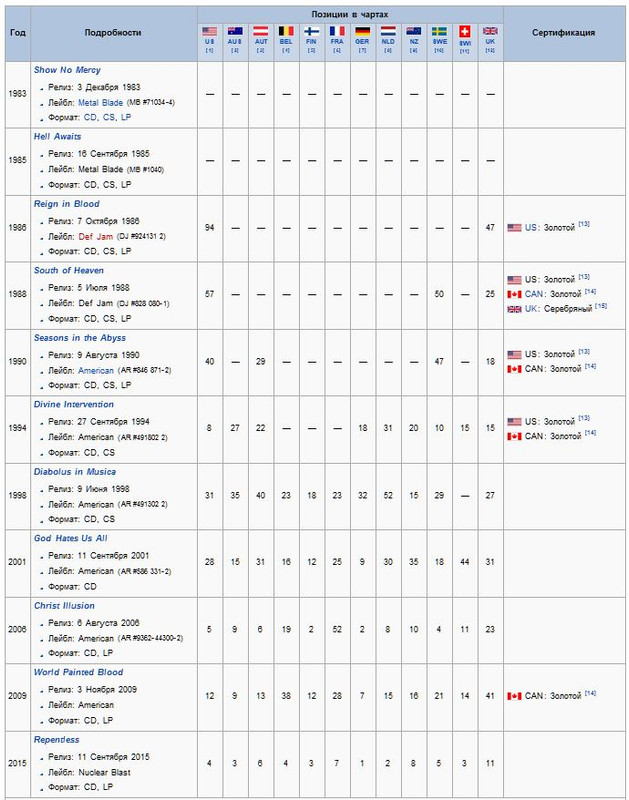Image resolution: width=629 pixels, height=800 pixels.
Task: Click the US flag icon in chart header
Action: 209,31
